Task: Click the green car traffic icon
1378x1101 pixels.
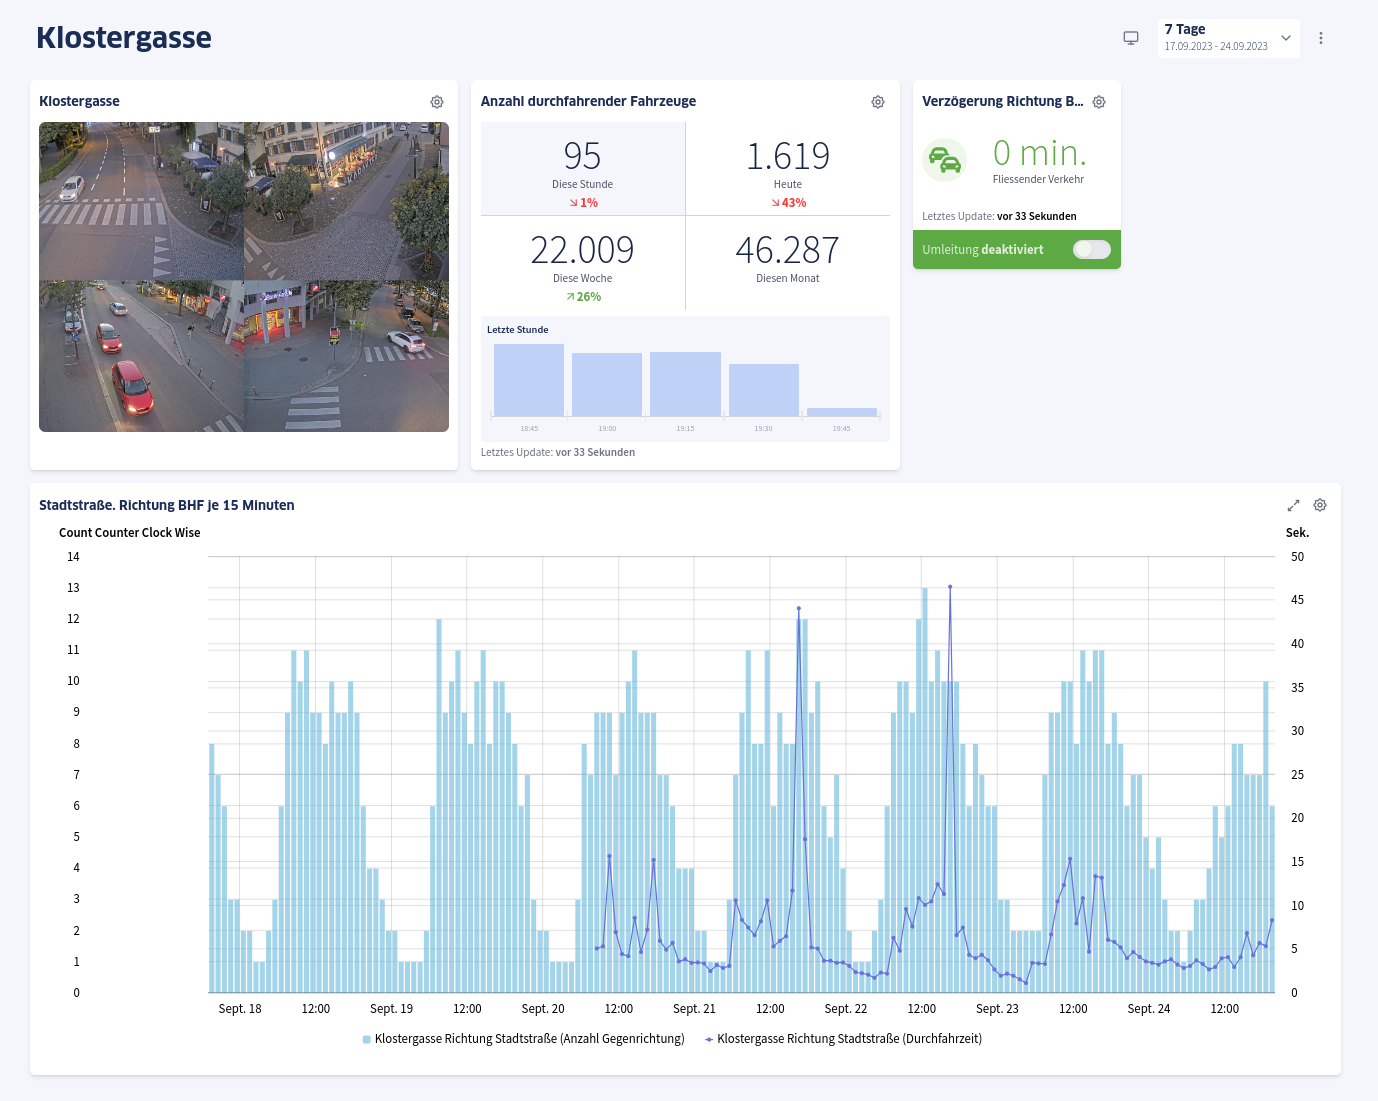Action: click(x=944, y=160)
